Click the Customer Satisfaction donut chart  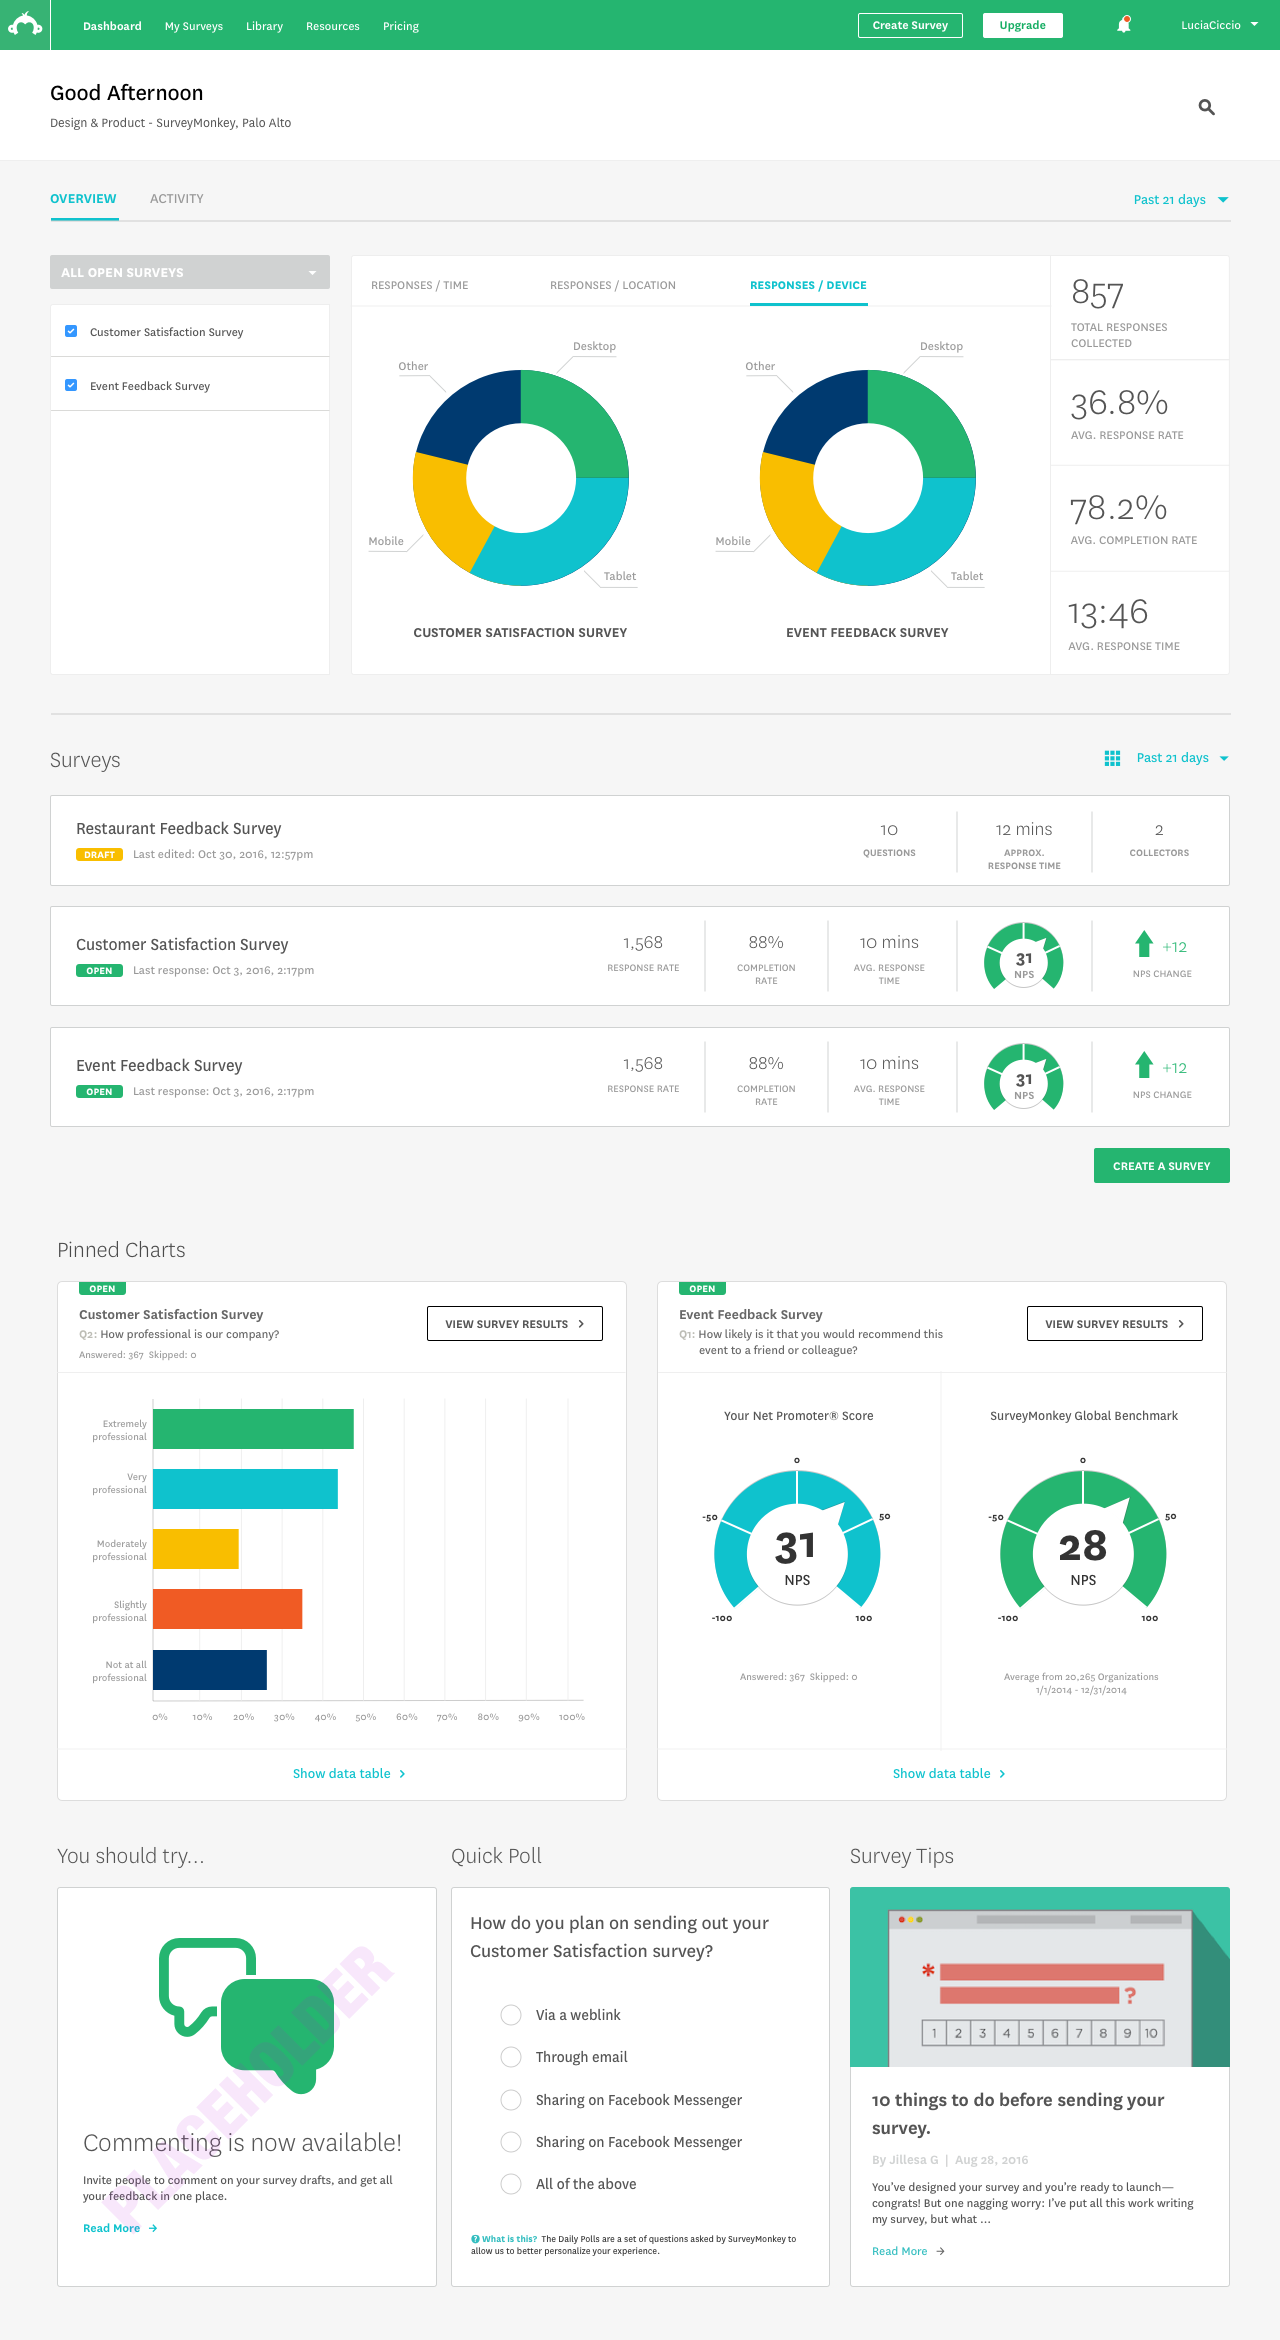point(521,478)
